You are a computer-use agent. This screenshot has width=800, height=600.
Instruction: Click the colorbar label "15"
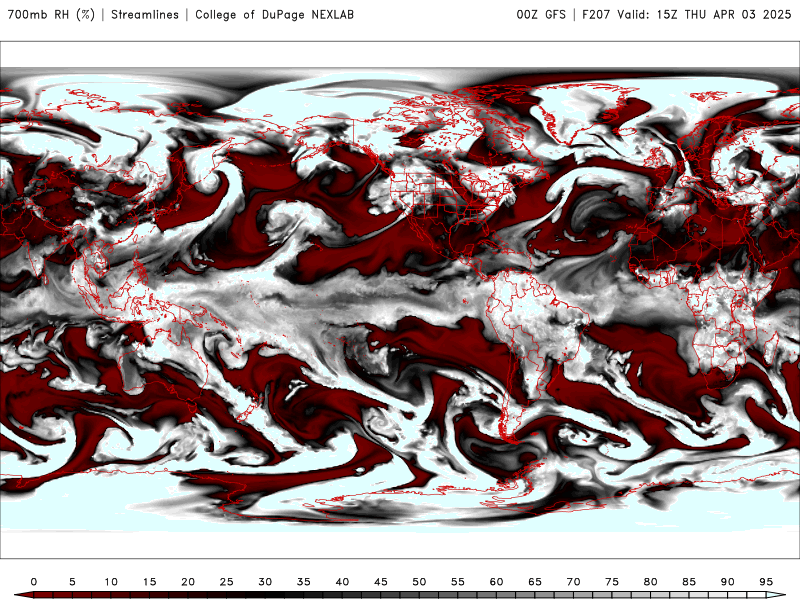[149, 582]
